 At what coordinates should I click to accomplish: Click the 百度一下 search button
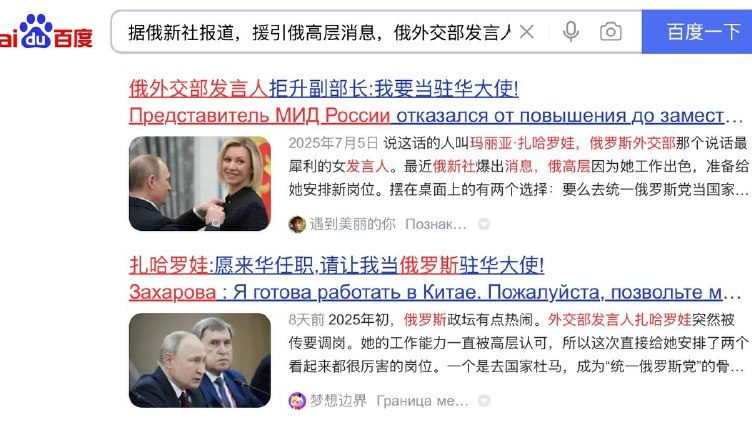pos(697,32)
